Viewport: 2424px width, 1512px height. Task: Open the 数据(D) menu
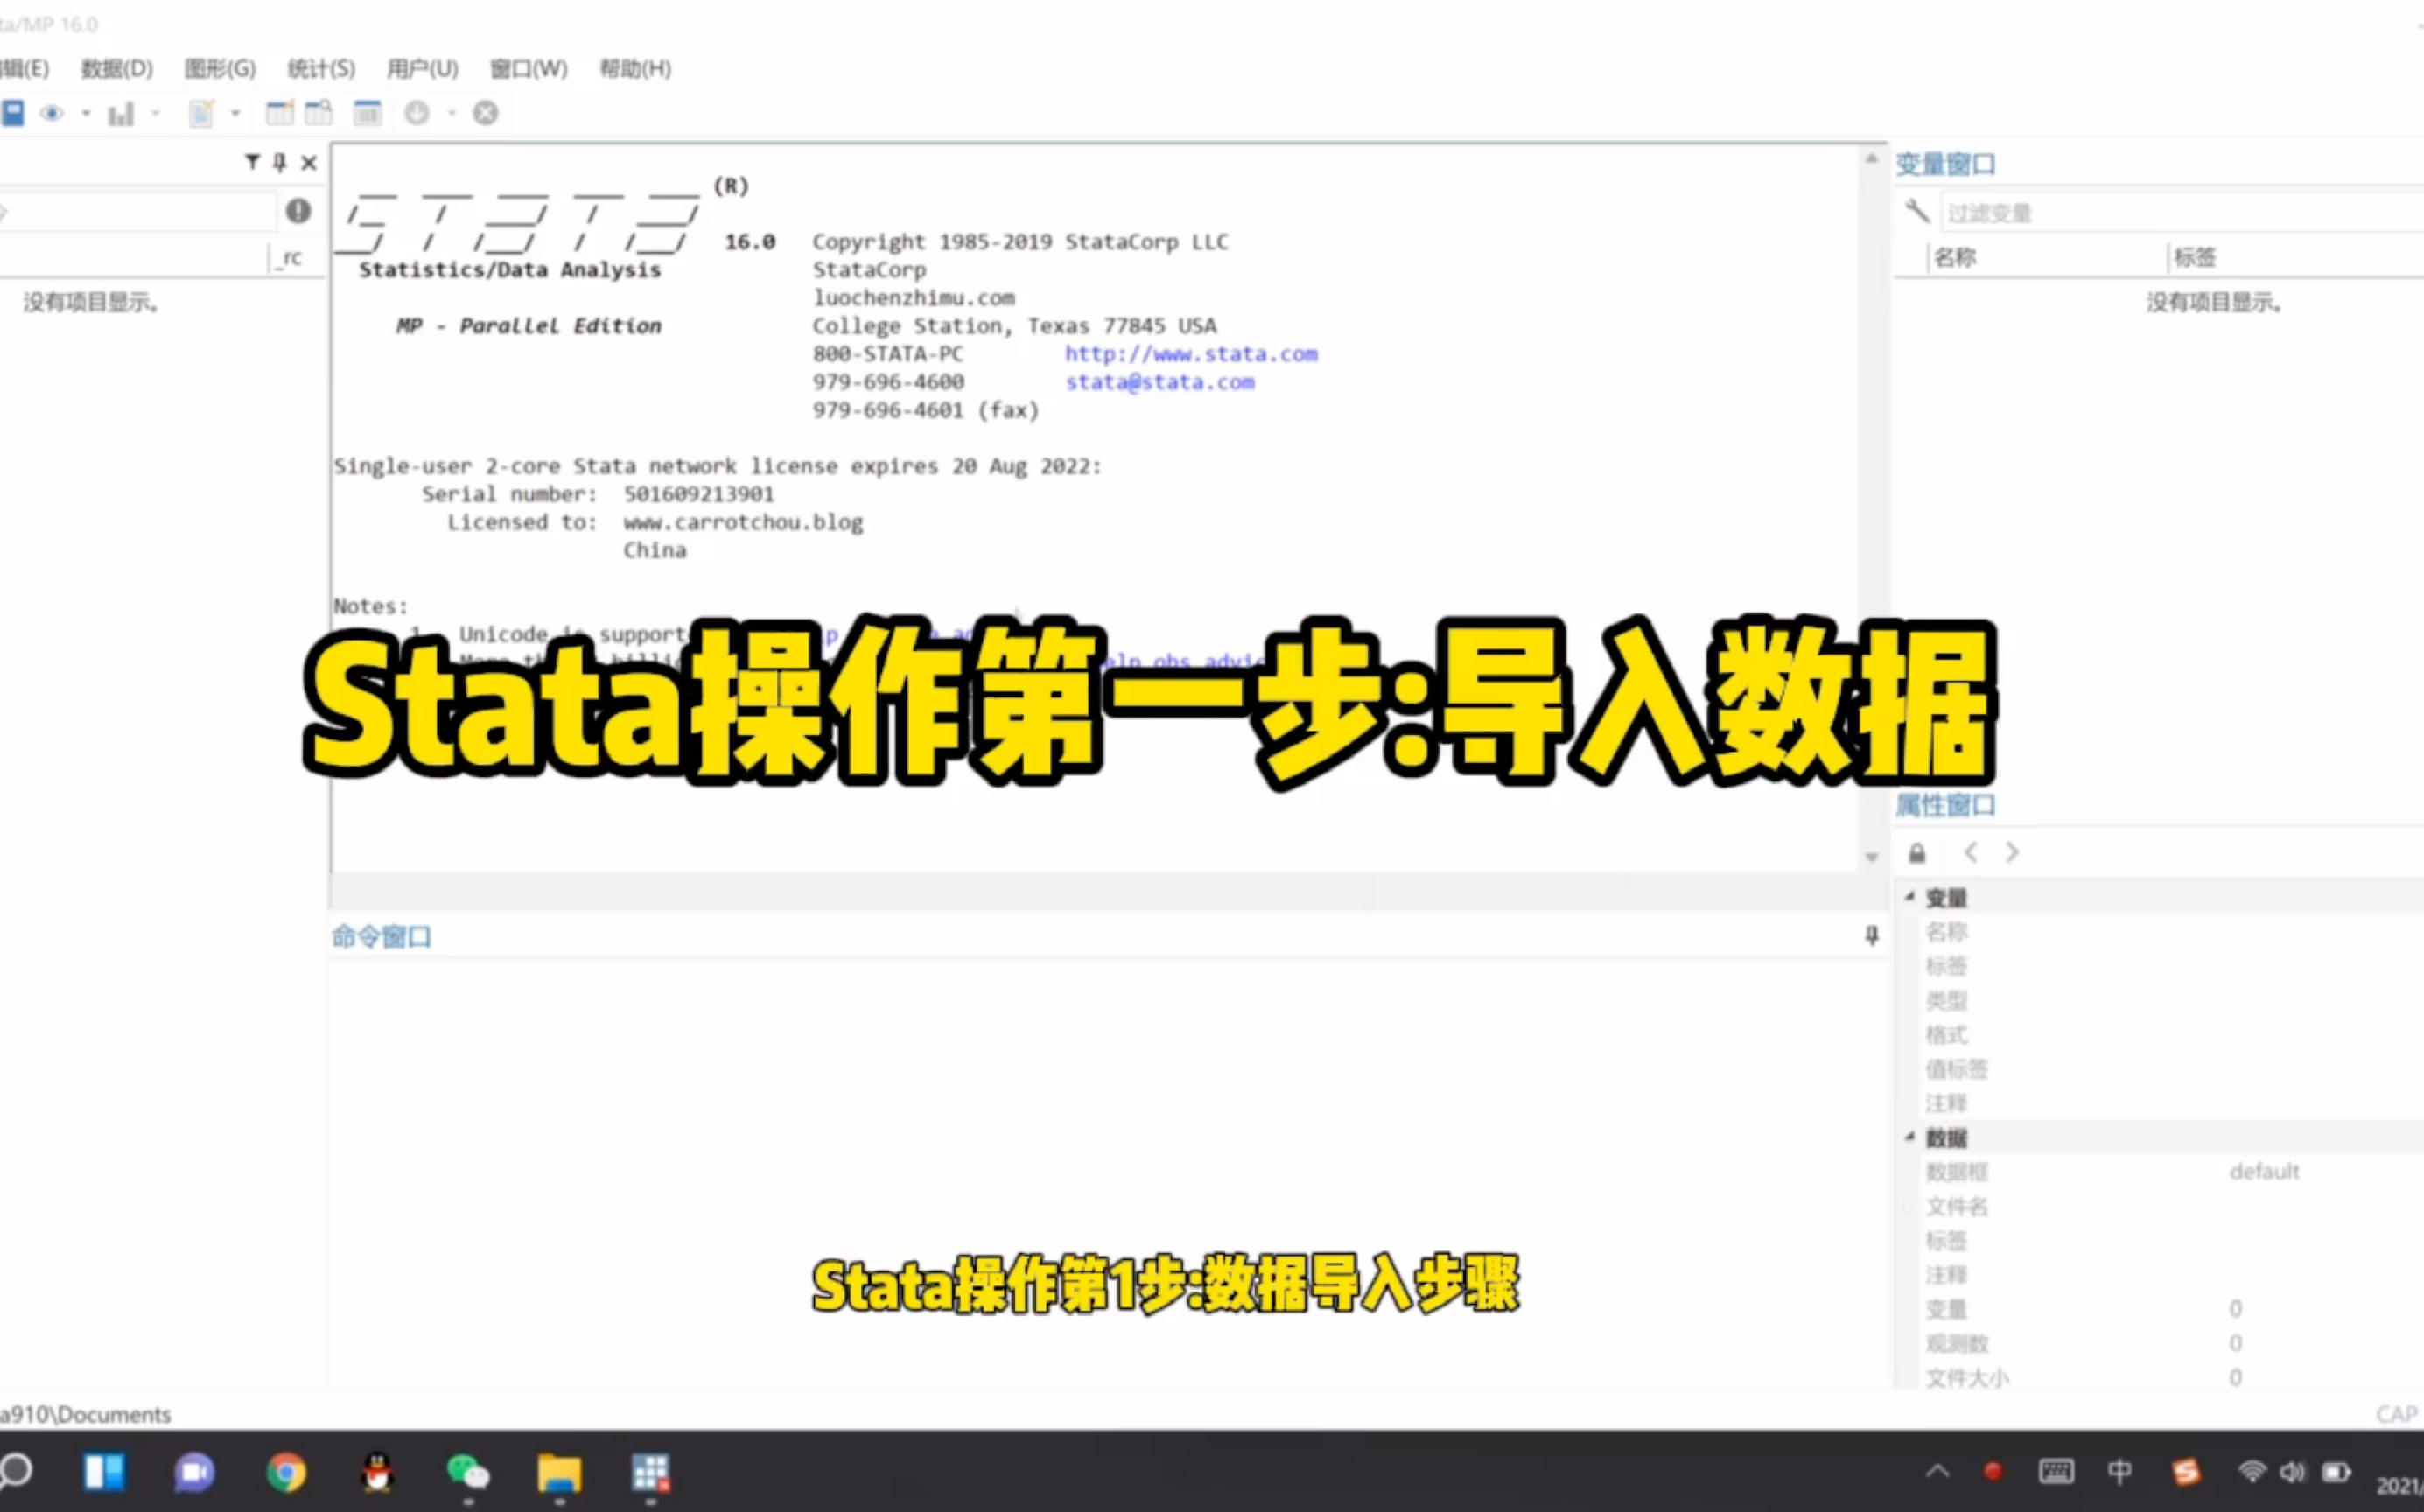[x=116, y=68]
